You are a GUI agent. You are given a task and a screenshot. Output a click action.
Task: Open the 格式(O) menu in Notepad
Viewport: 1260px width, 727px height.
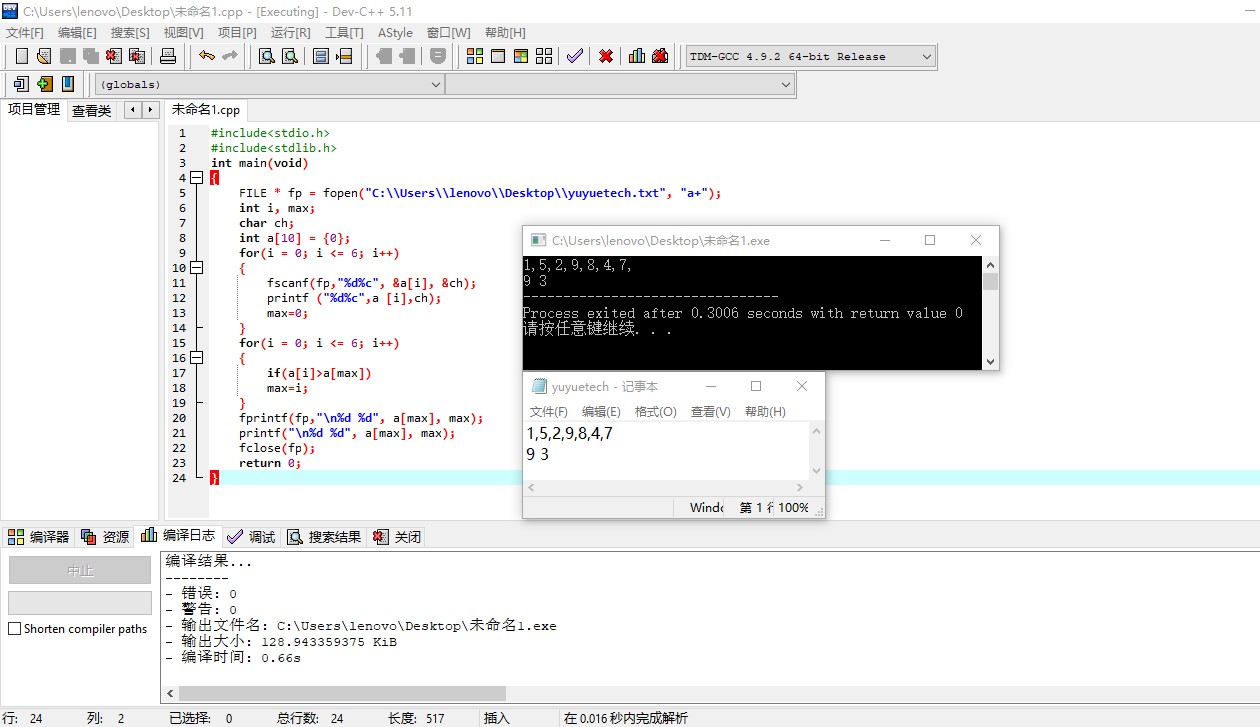click(x=656, y=411)
